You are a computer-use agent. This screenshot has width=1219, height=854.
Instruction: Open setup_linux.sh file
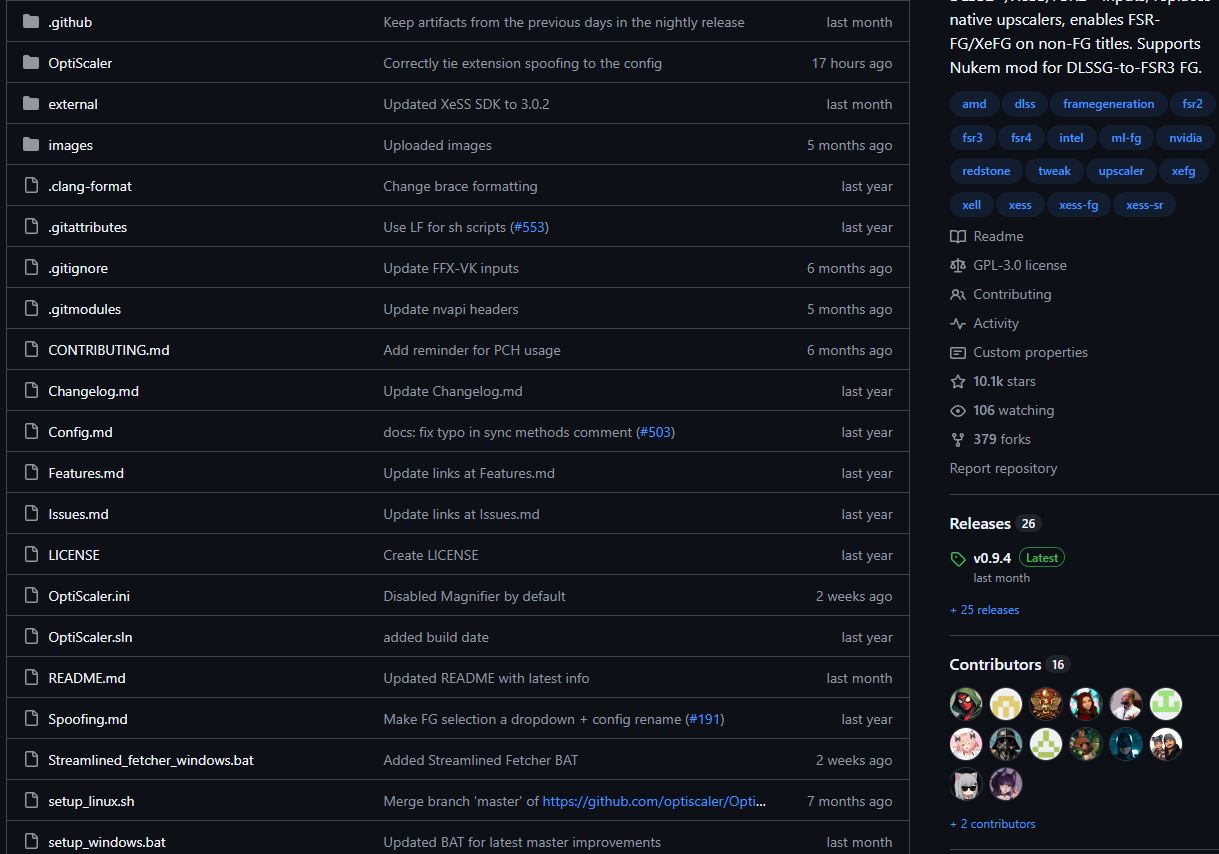point(91,801)
